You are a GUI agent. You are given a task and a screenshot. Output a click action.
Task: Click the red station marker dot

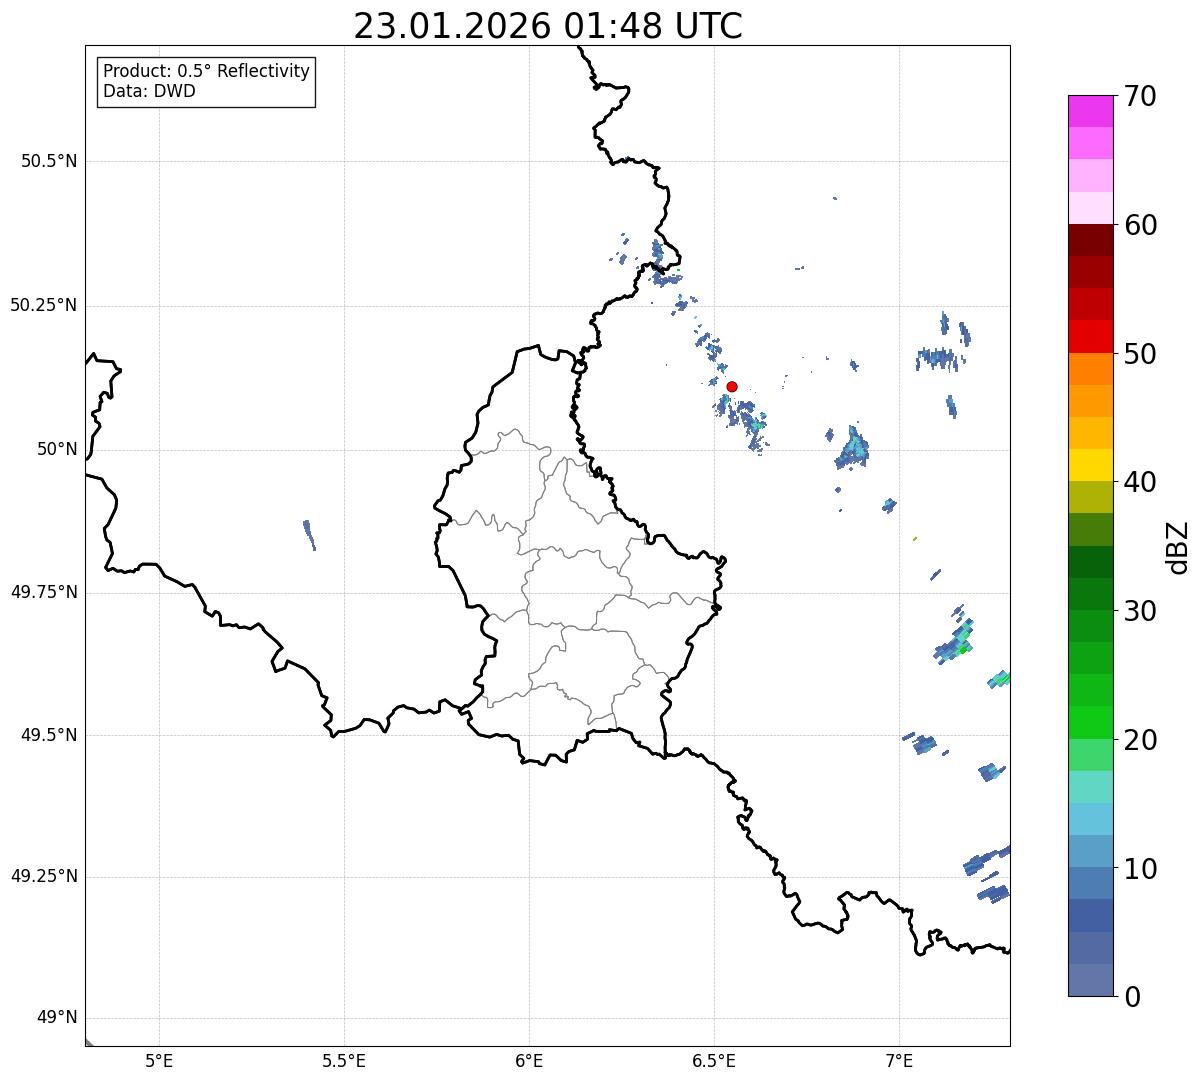[x=732, y=386]
